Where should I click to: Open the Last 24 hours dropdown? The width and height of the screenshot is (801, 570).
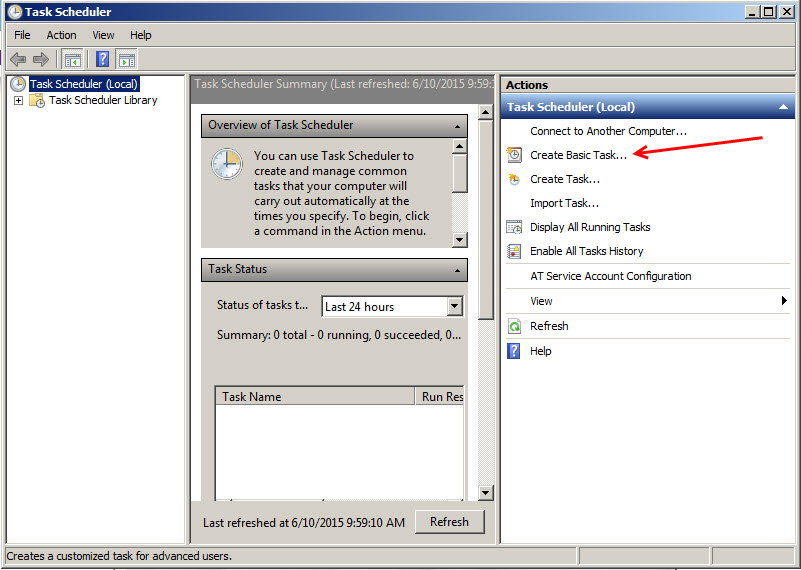point(455,306)
